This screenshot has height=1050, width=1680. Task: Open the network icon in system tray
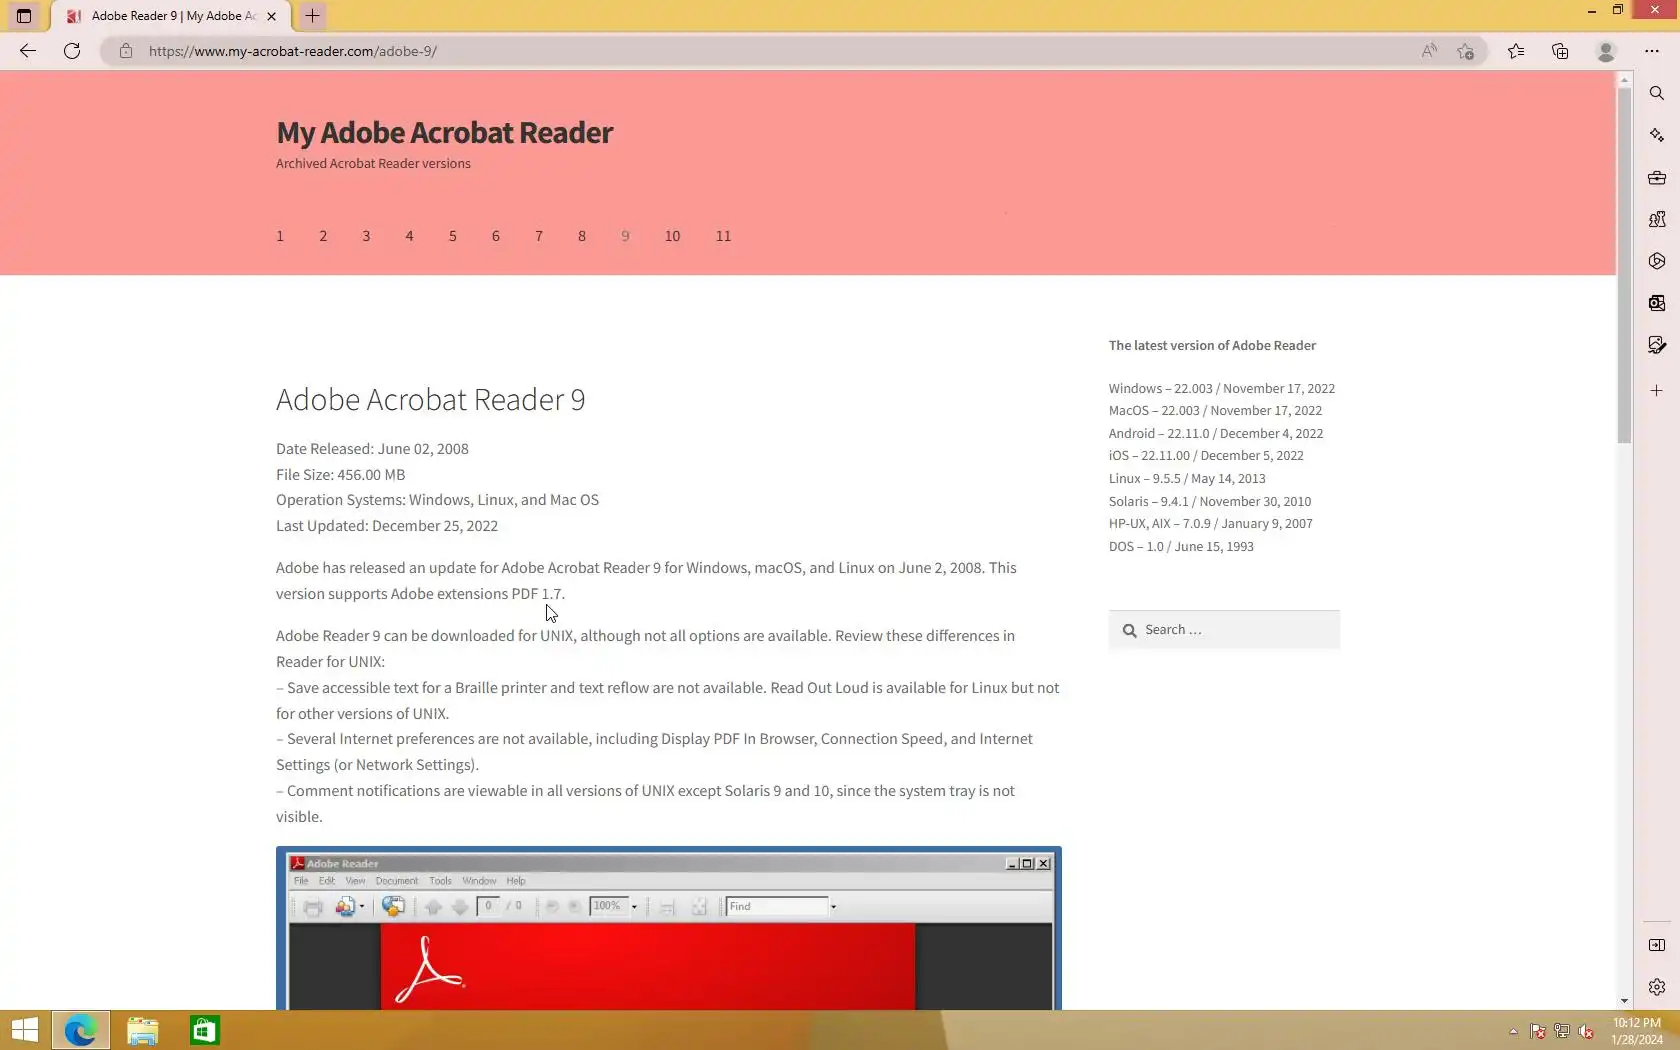[1562, 1031]
